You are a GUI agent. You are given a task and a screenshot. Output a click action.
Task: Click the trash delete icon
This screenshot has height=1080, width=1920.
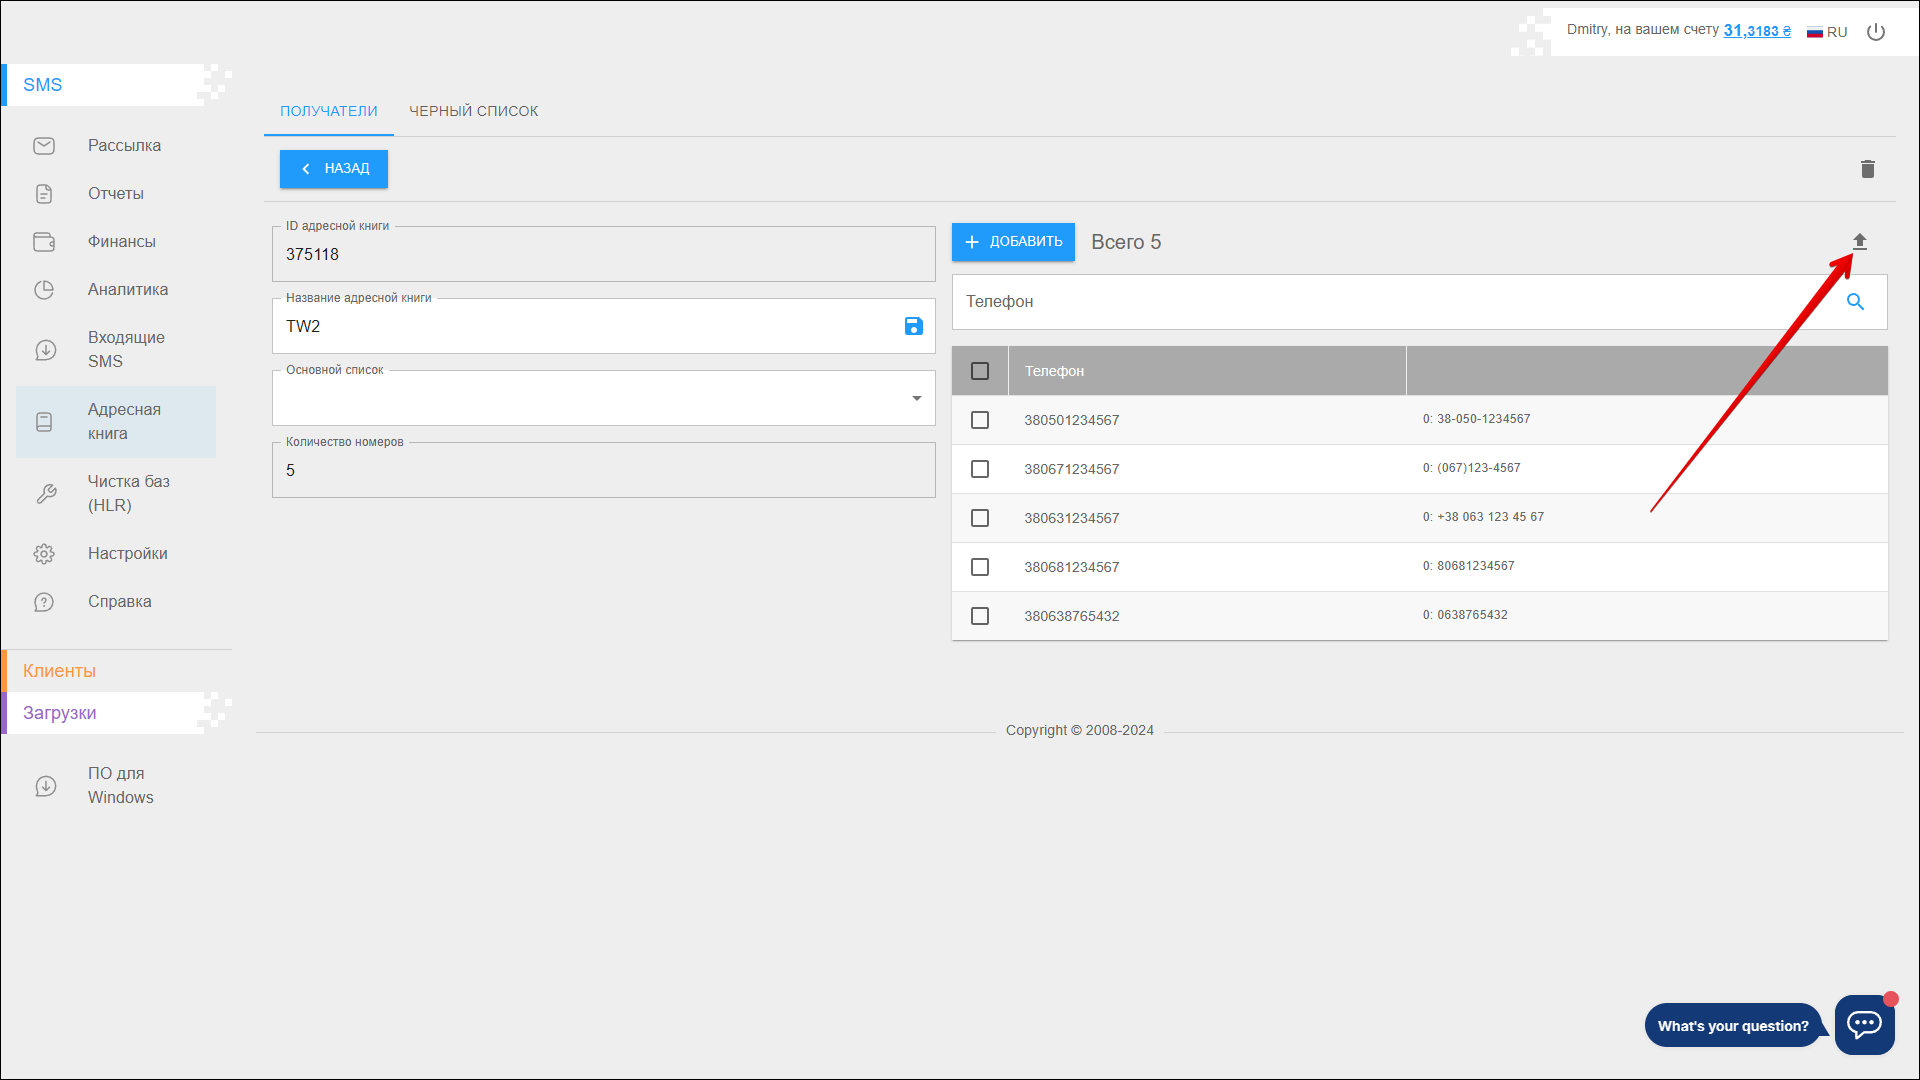point(1867,169)
